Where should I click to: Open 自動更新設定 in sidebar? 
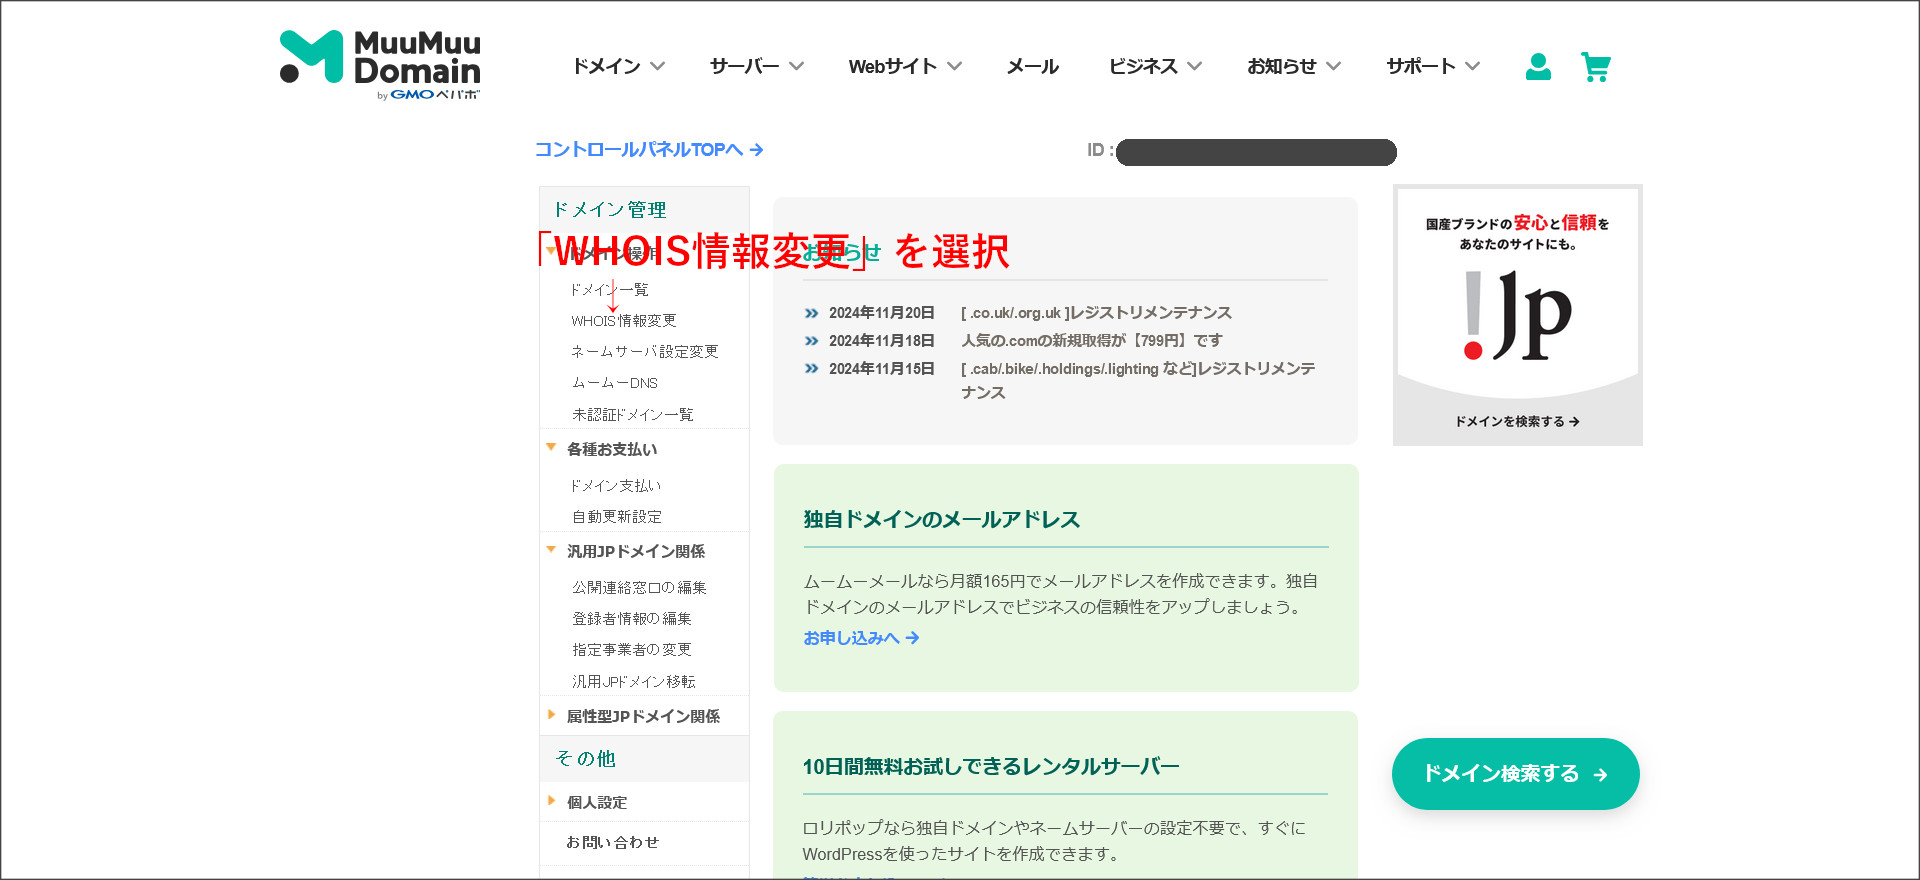click(x=617, y=517)
